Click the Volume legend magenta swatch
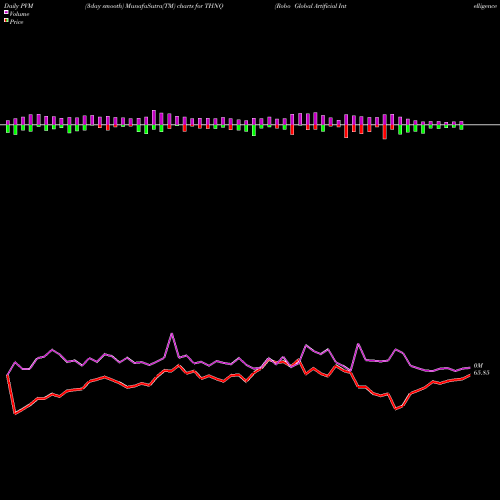 click(6, 12)
